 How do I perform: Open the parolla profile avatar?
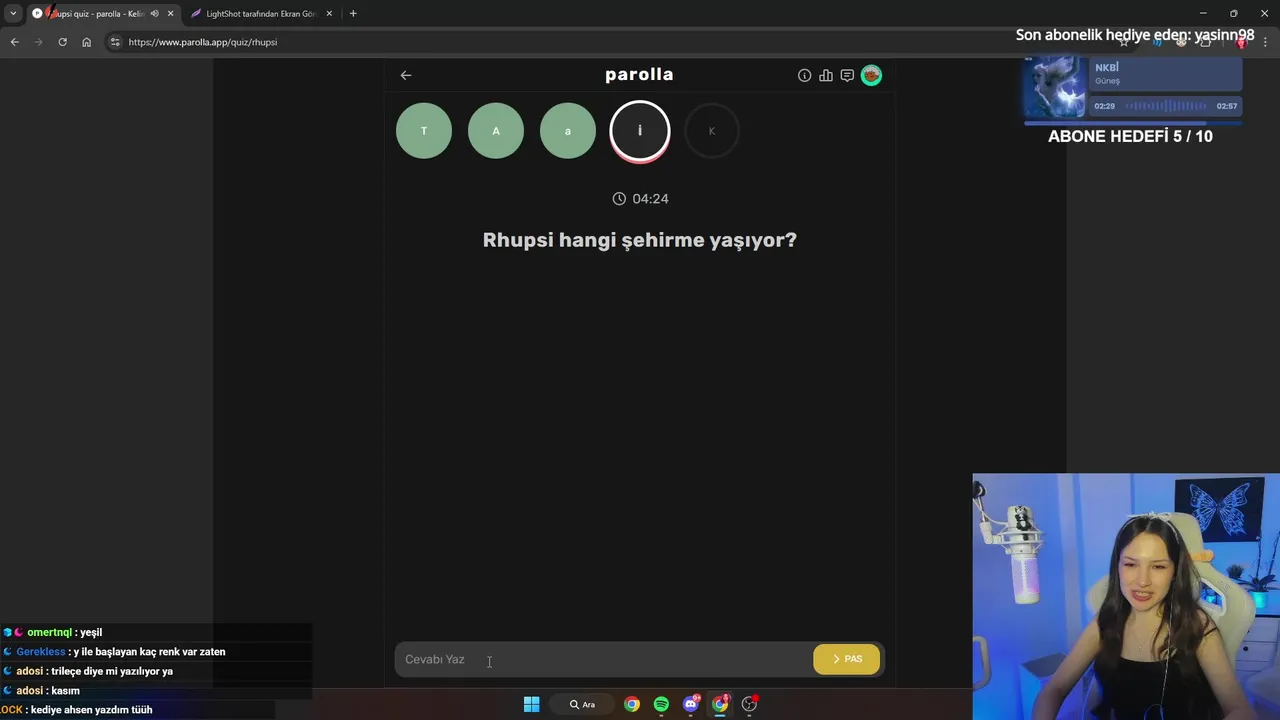click(871, 75)
